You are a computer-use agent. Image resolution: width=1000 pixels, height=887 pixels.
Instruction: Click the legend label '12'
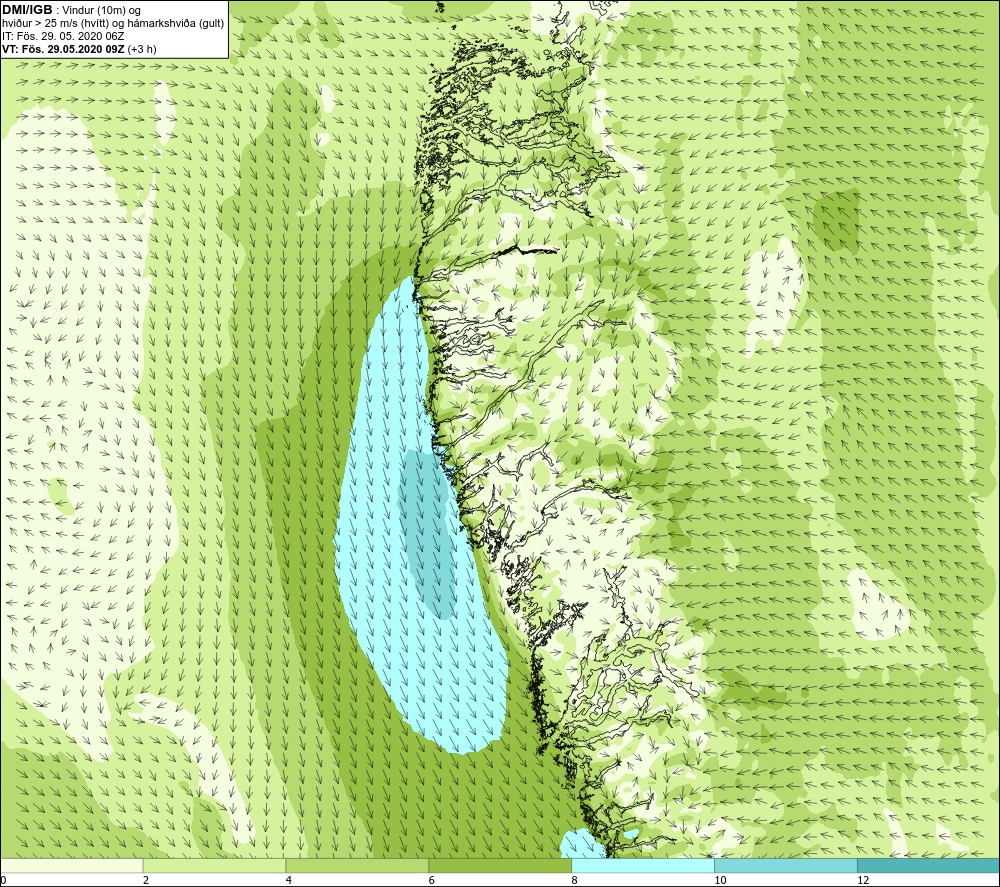pos(863,881)
